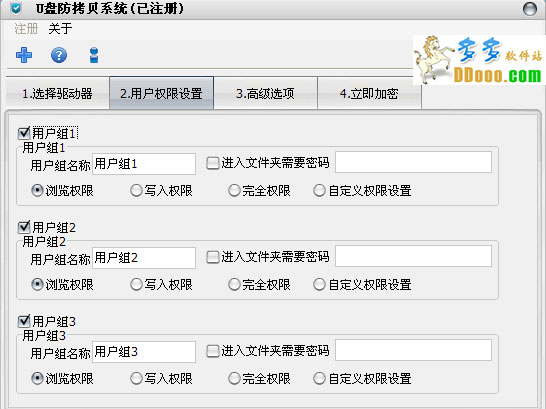Switch to 4.立即加密 tab
This screenshot has height=409, width=546.
pyautogui.click(x=369, y=93)
